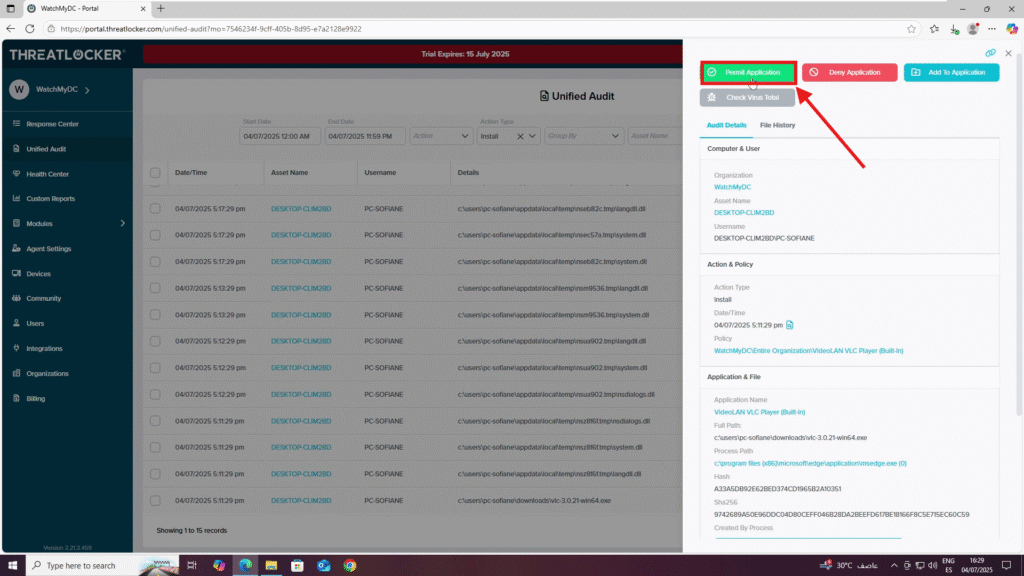Switch to Audit Details tab

726,125
